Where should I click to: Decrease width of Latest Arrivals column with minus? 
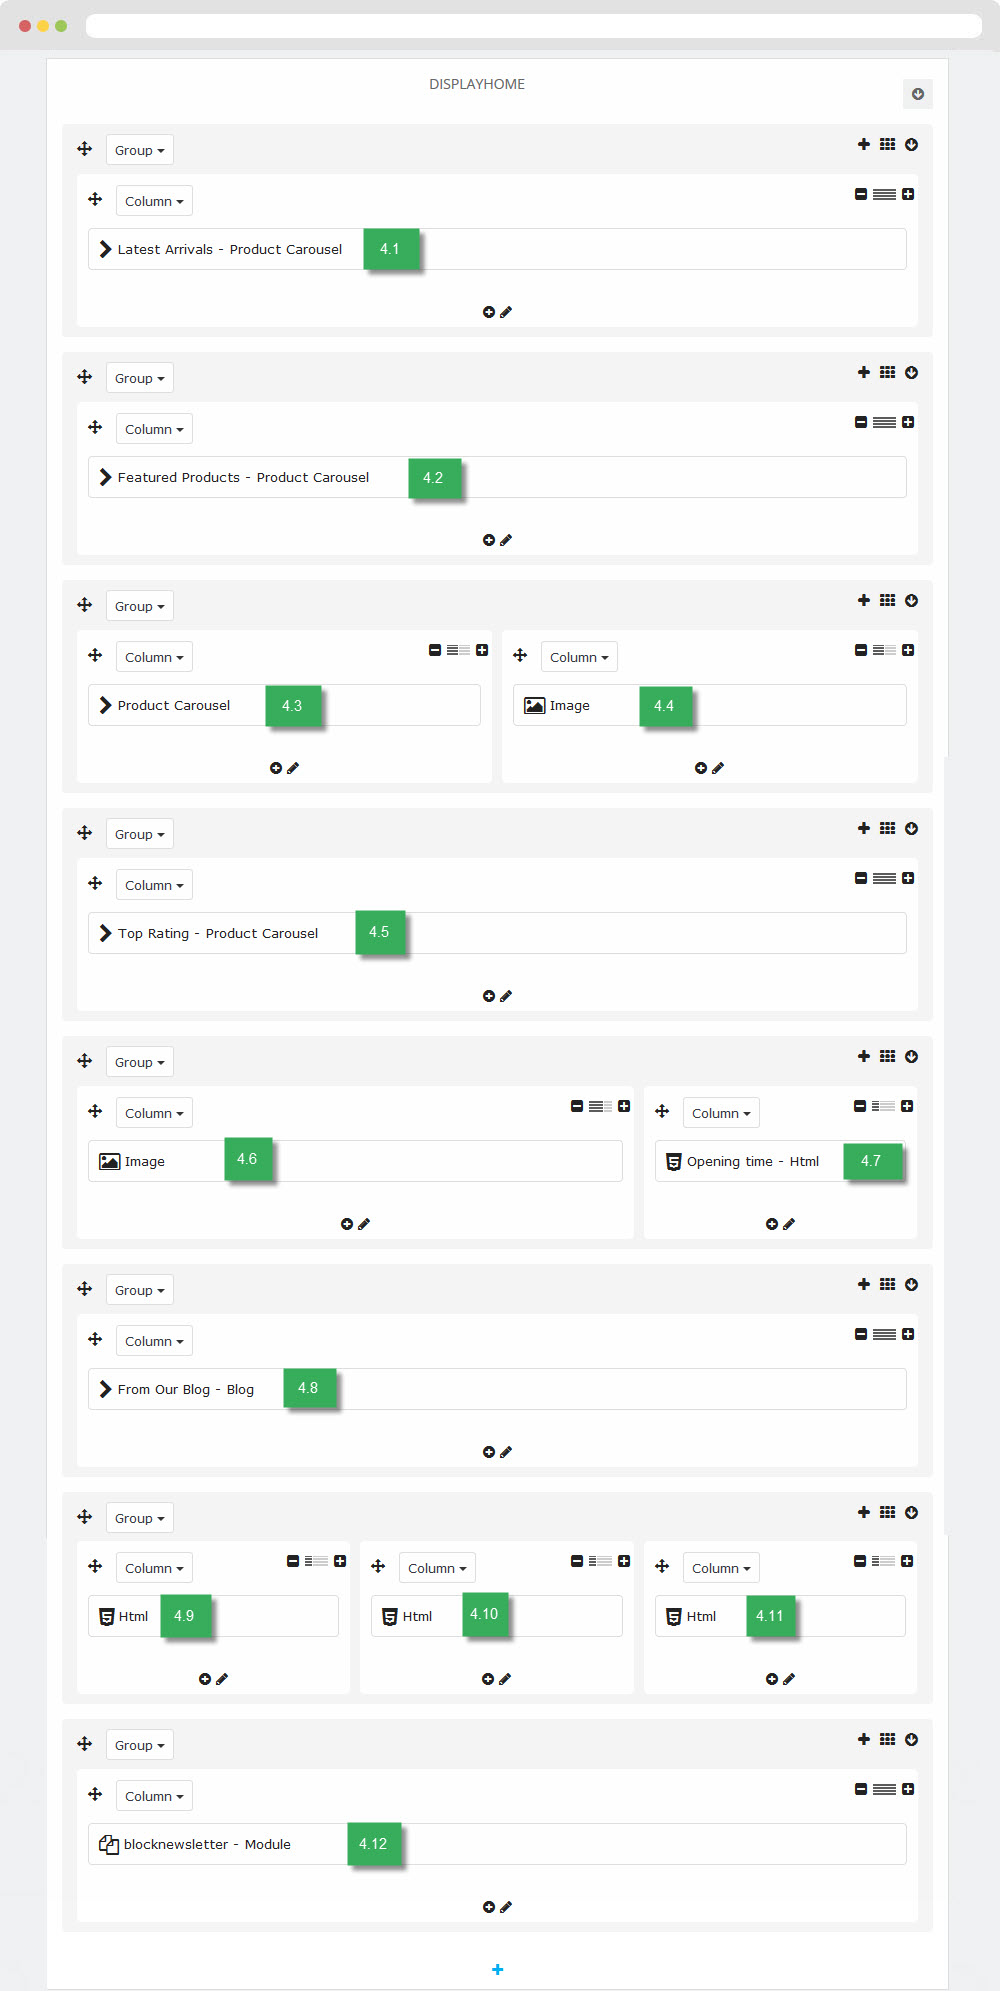coord(861,194)
